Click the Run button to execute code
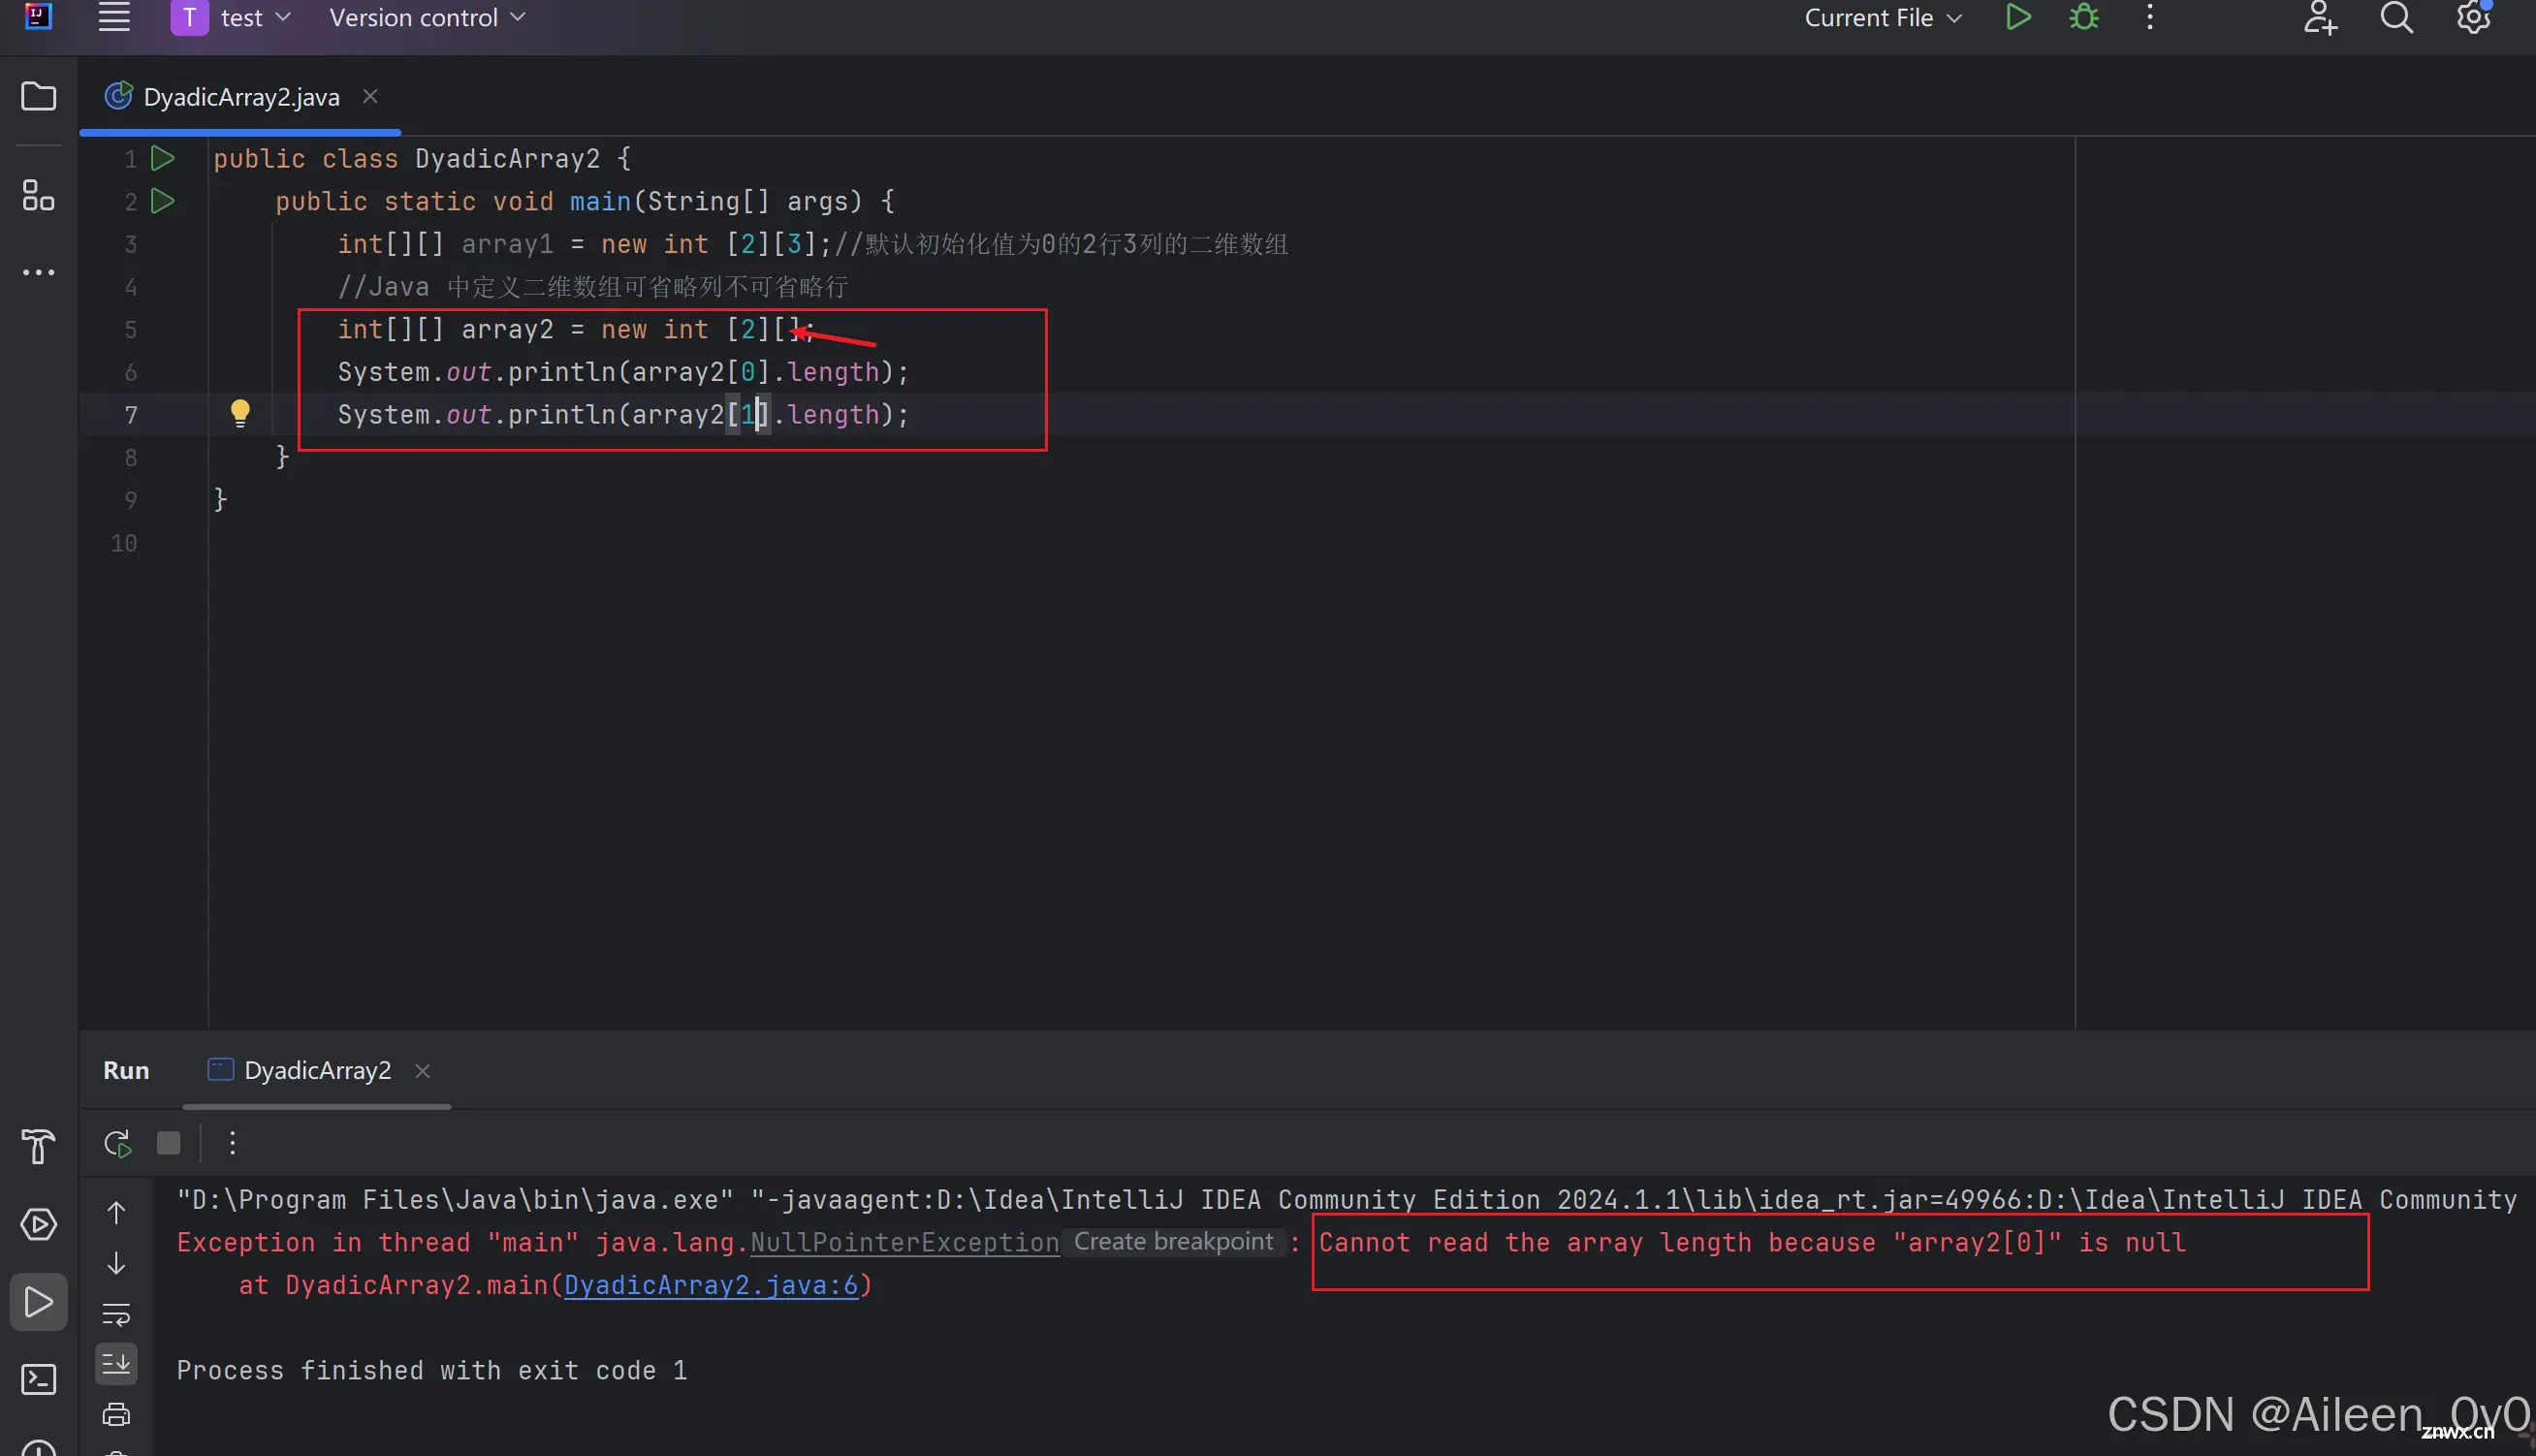Screen dimensions: 2536x1456 coord(2017,17)
